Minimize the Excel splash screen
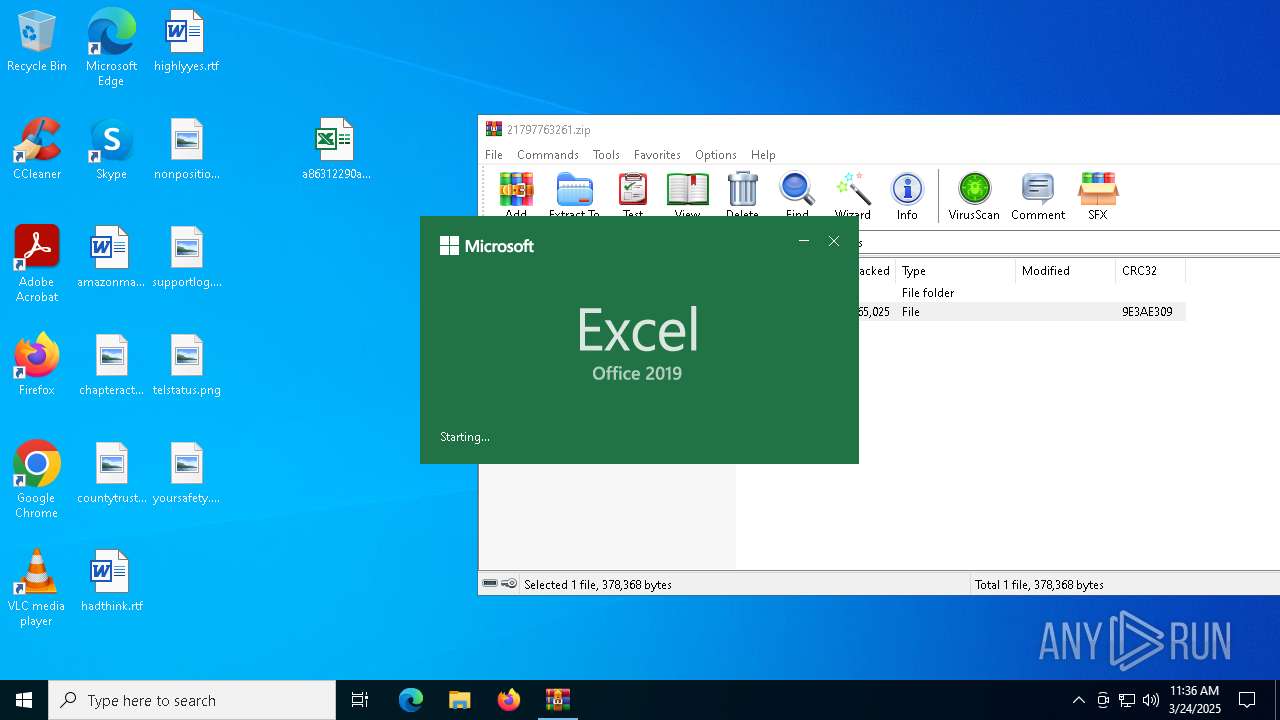This screenshot has width=1280, height=720. coord(804,241)
